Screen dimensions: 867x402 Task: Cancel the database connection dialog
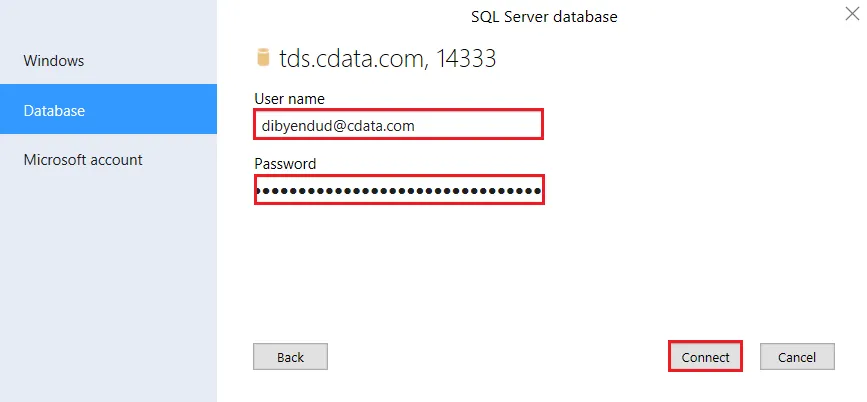797,357
